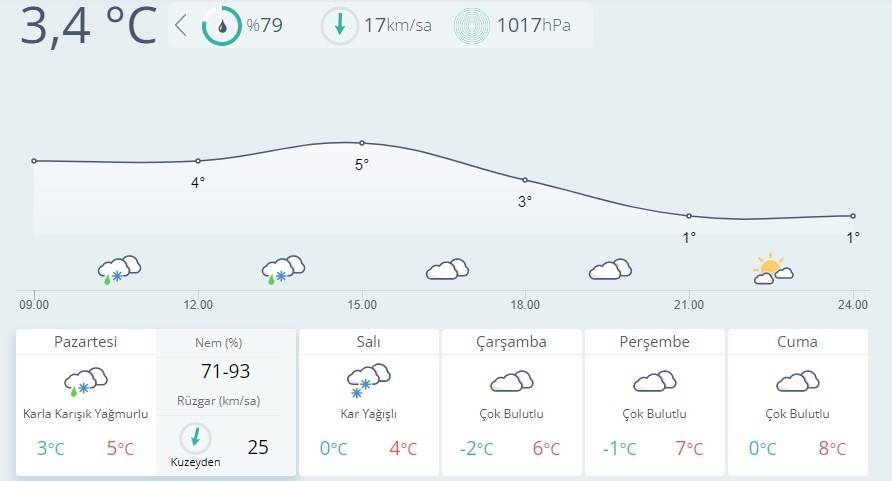Viewport: 892px width, 481px height.
Task: Collapse details with the left chevron arrow
Action: tap(181, 26)
